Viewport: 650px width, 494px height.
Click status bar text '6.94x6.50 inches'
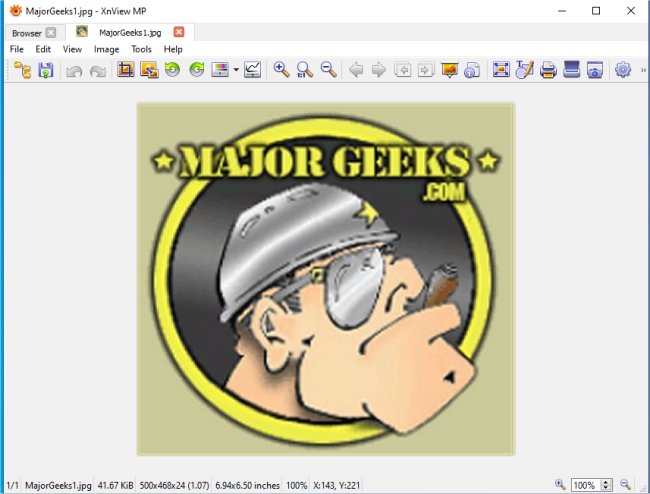pos(247,485)
